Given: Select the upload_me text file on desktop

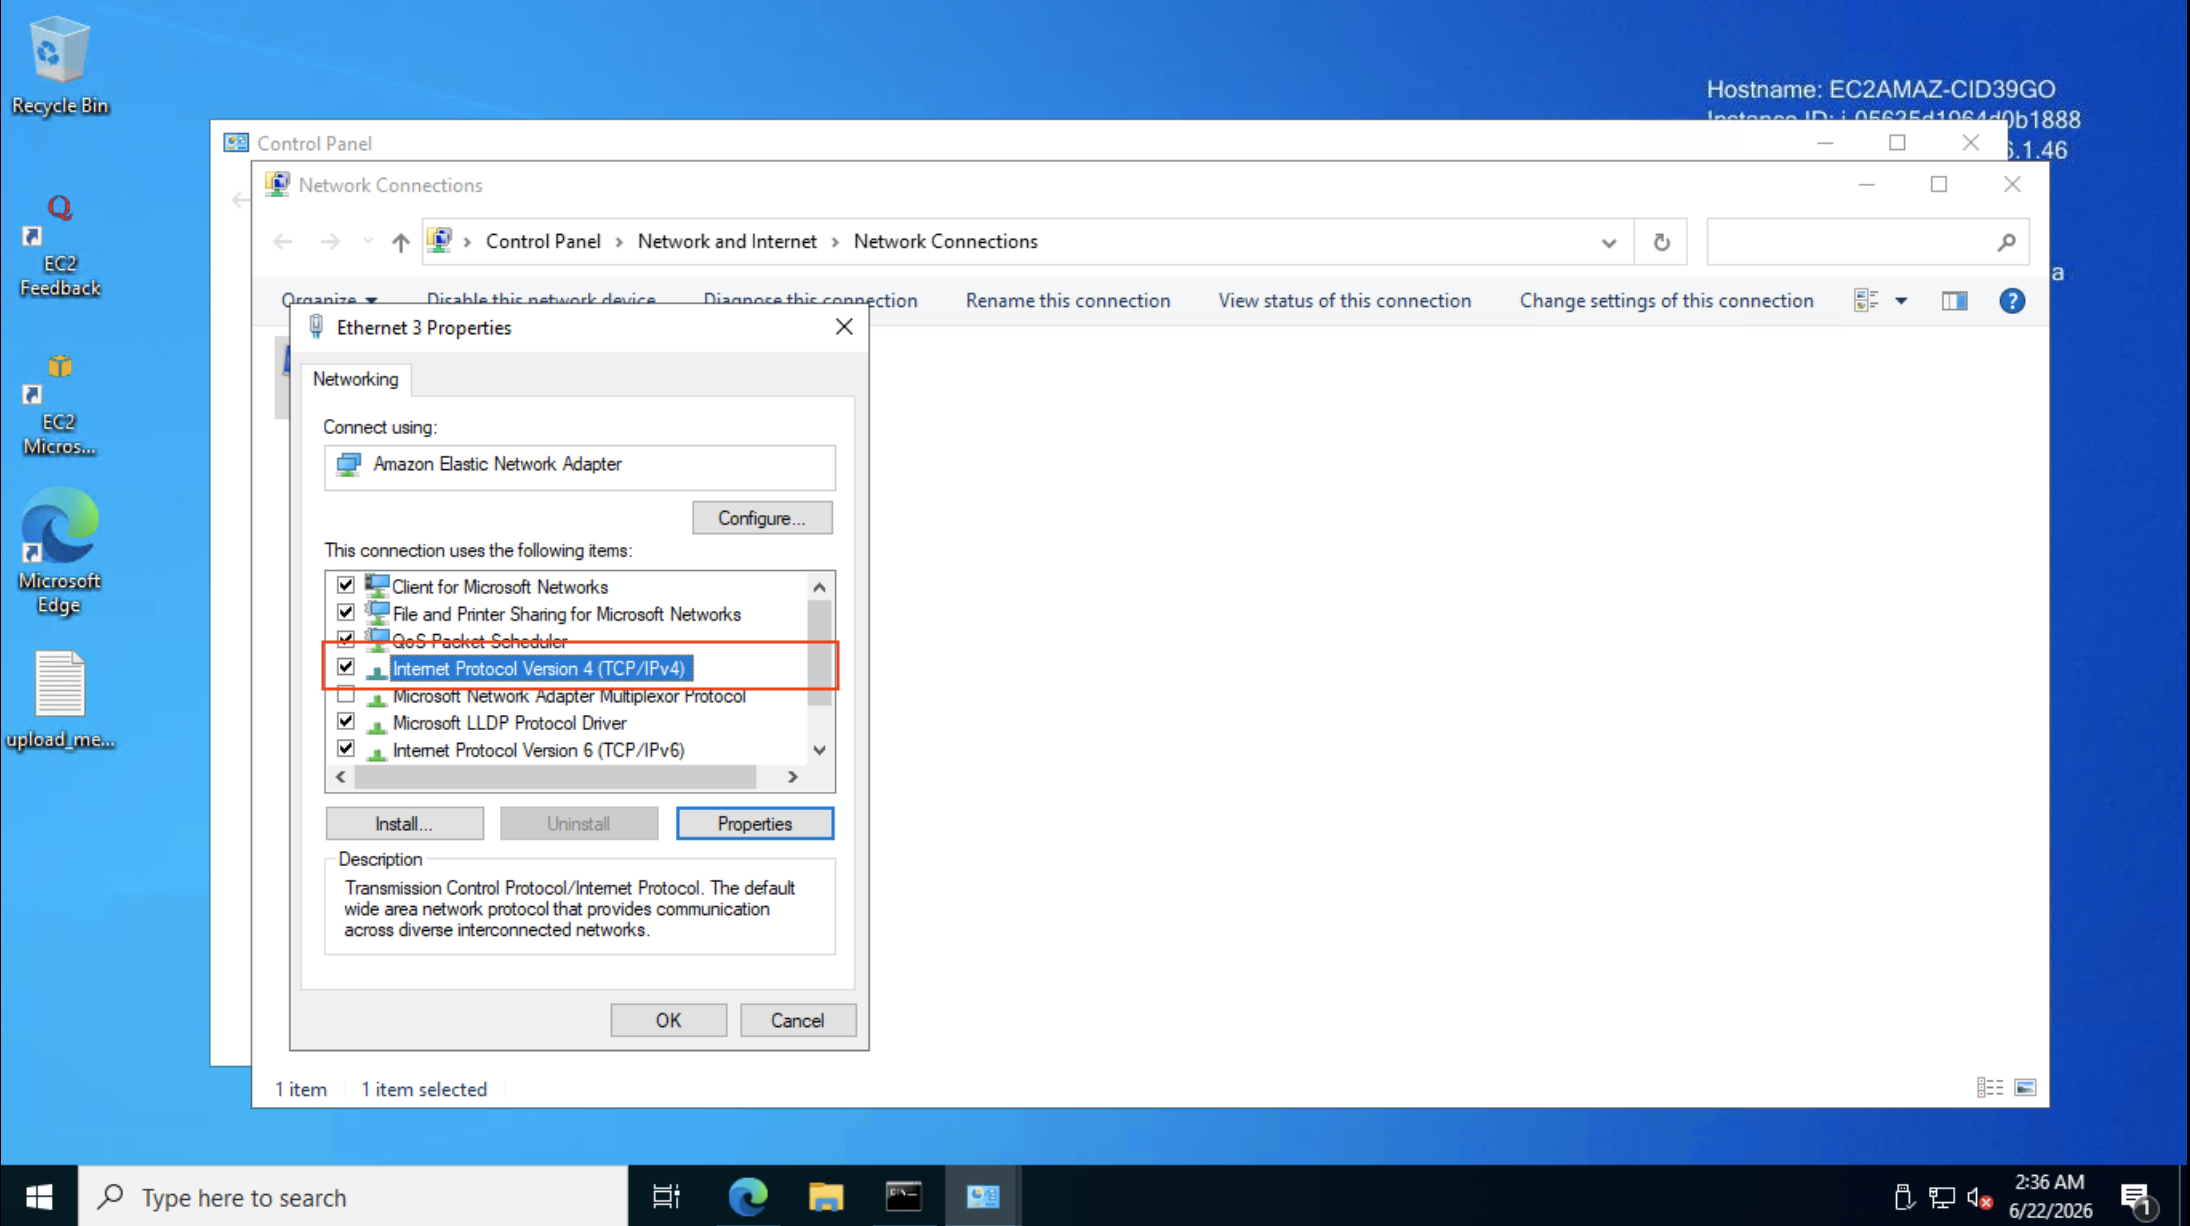Looking at the screenshot, I should [59, 700].
